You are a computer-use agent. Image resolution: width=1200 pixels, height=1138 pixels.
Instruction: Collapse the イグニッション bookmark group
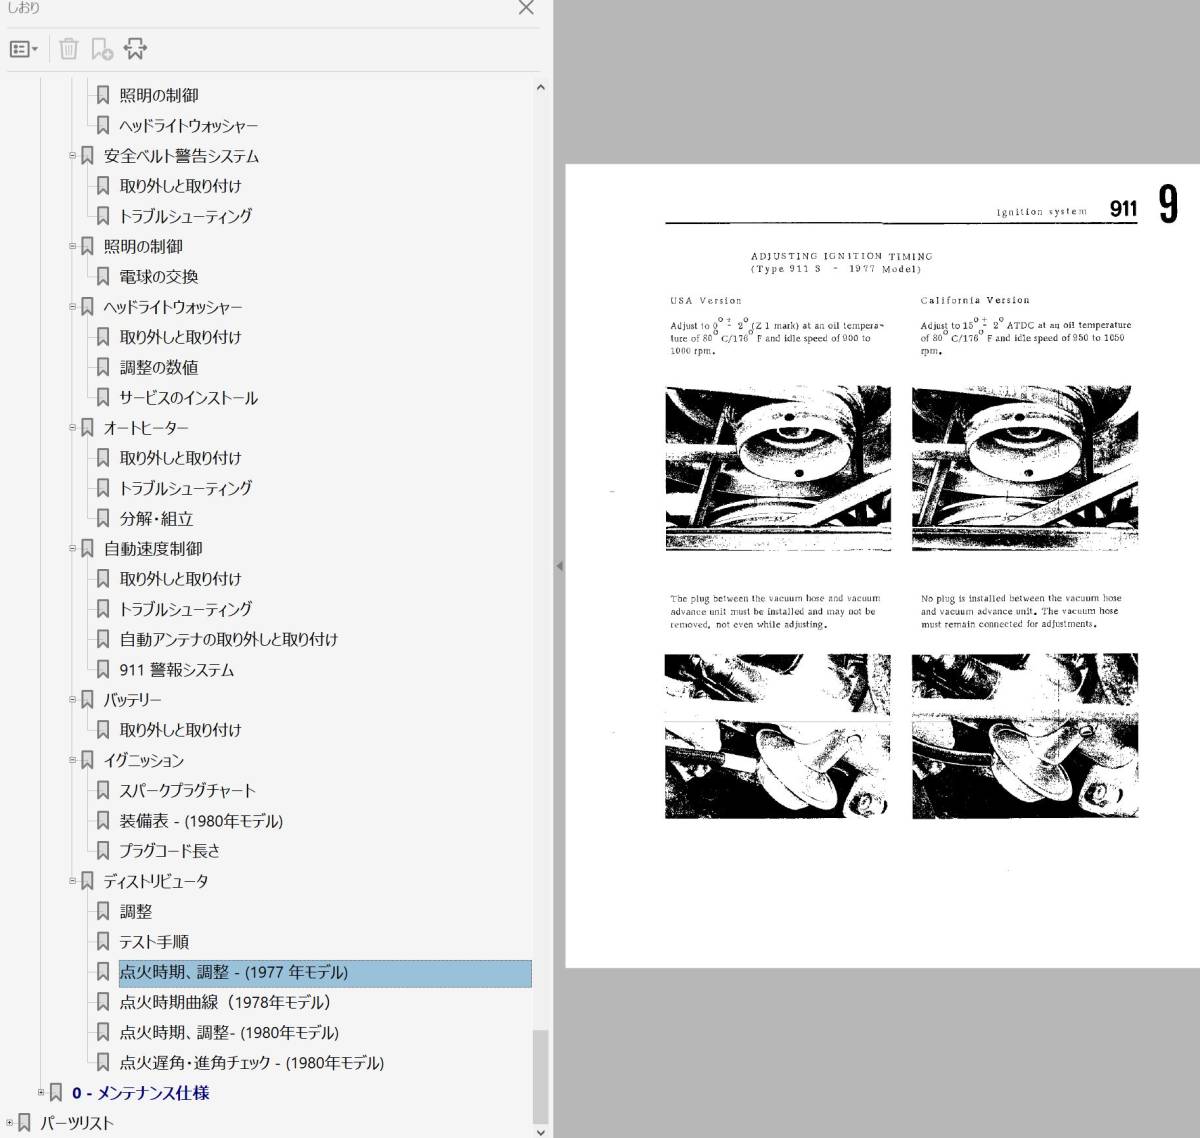pos(72,760)
